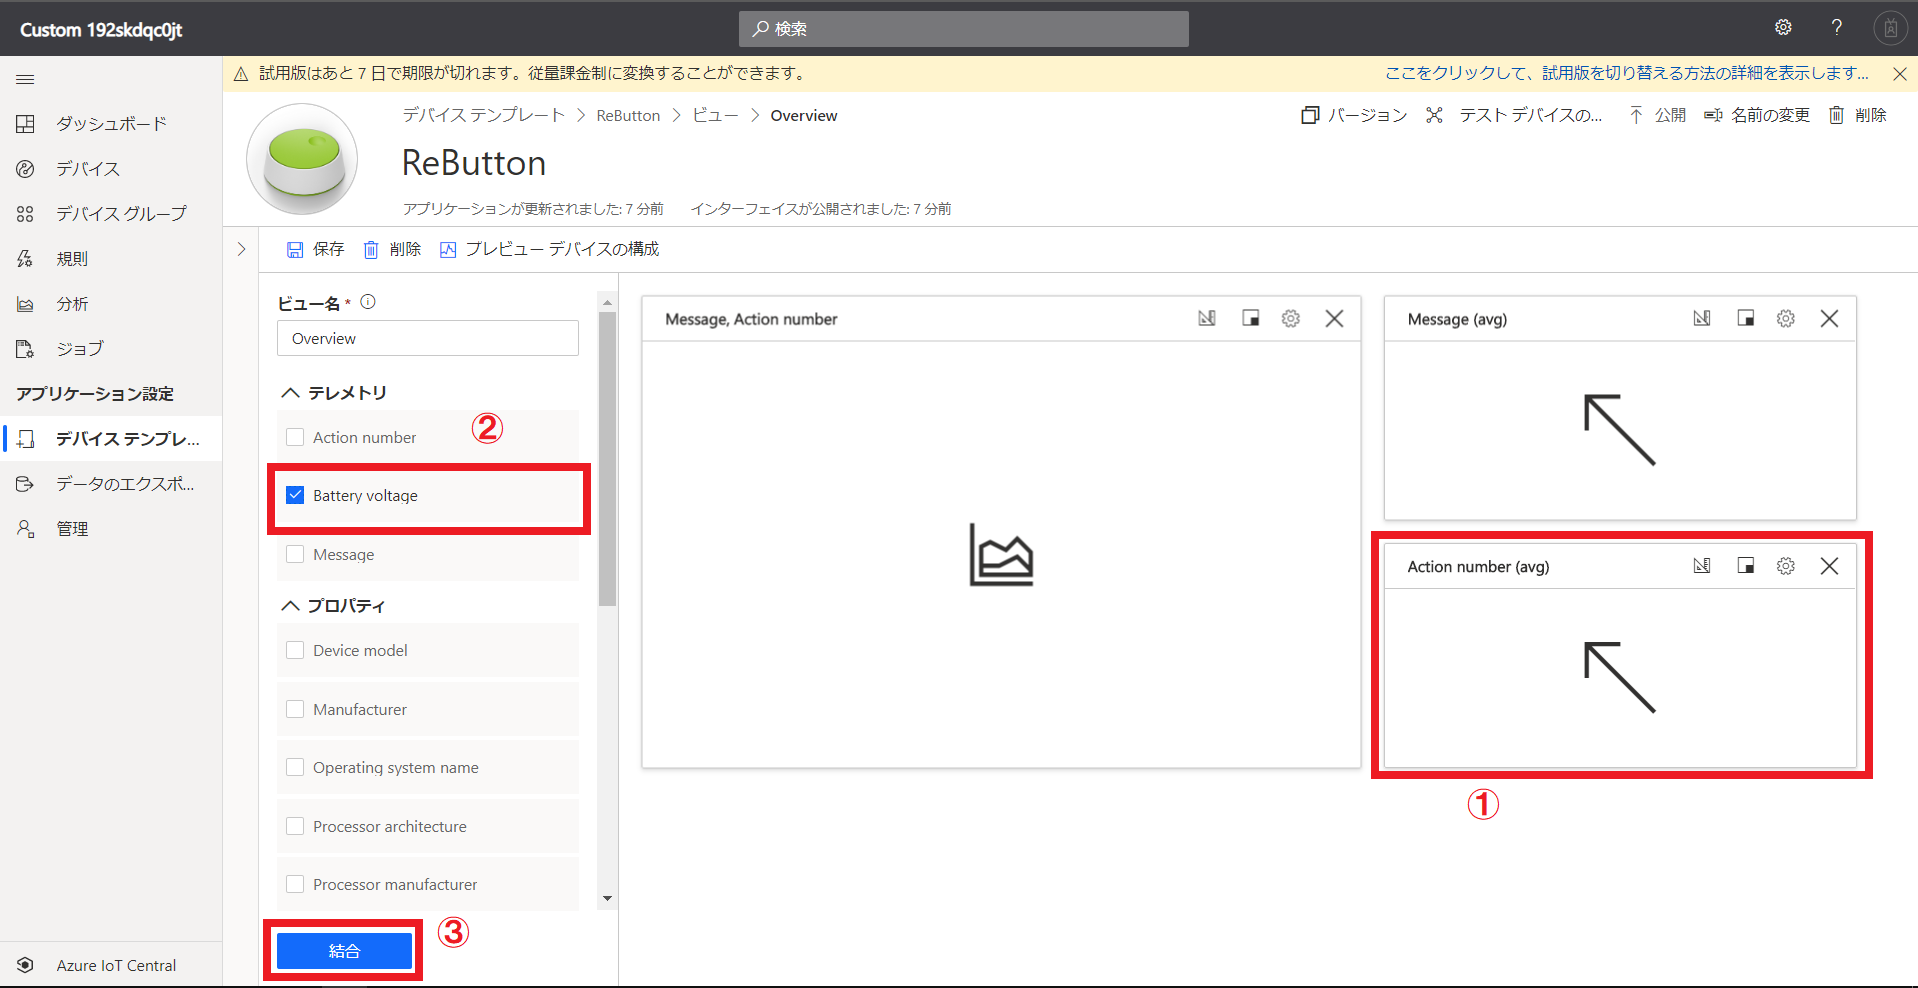Remove the Action number (avg) tile
The width and height of the screenshot is (1918, 988).
coord(1829,566)
